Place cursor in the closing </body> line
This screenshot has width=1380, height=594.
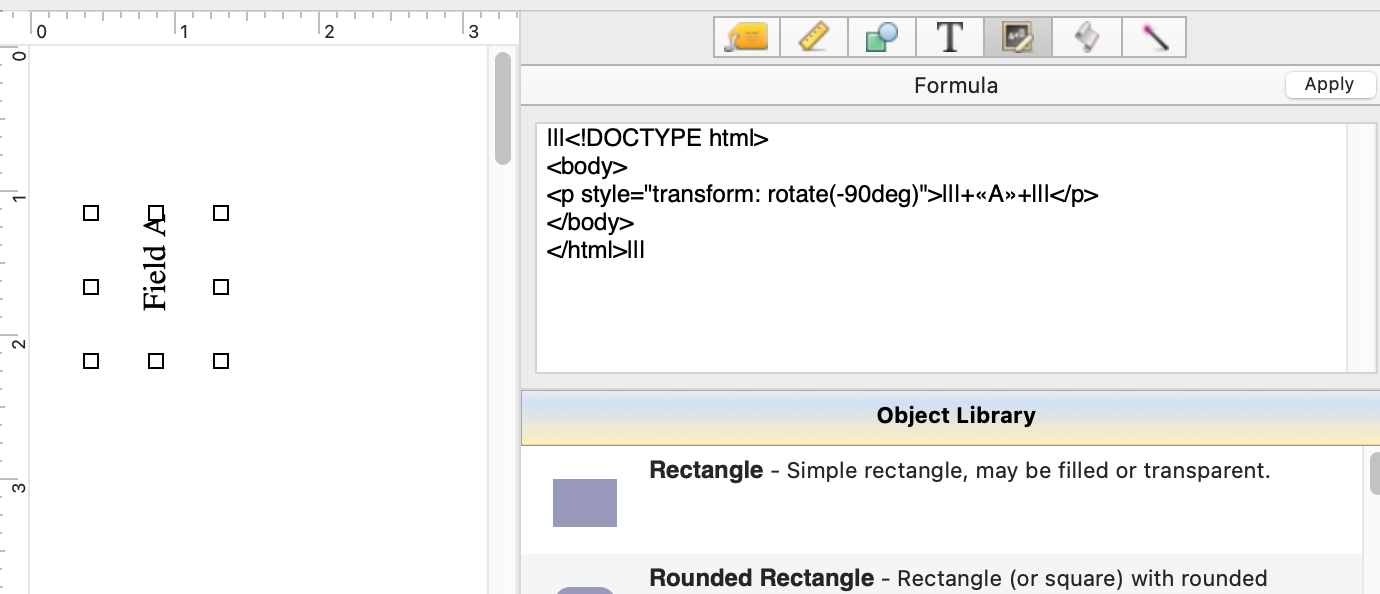590,222
